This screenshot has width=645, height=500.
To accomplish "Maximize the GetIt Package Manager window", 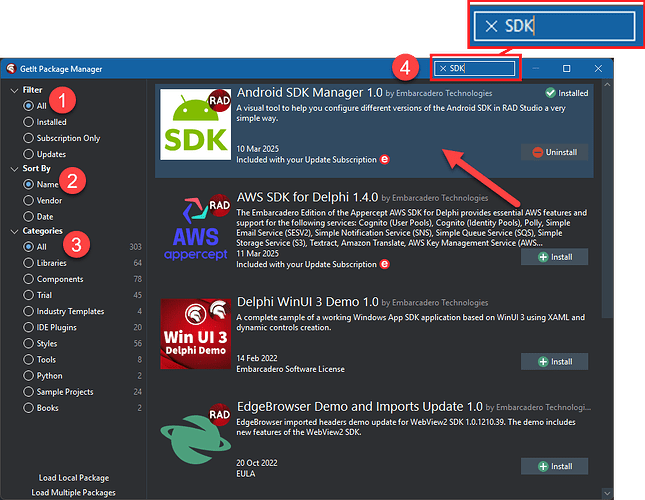I will 566,68.
